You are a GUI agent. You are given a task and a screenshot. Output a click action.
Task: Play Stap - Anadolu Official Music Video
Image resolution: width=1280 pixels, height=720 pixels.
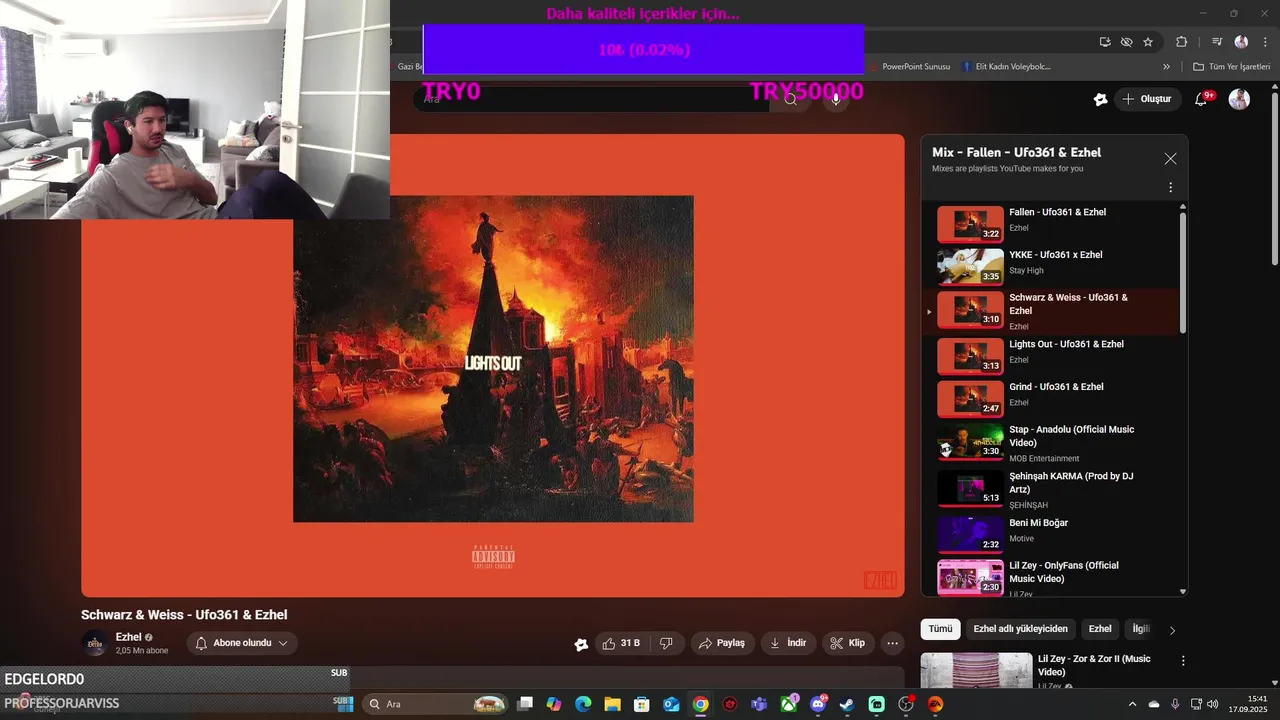[1052, 443]
